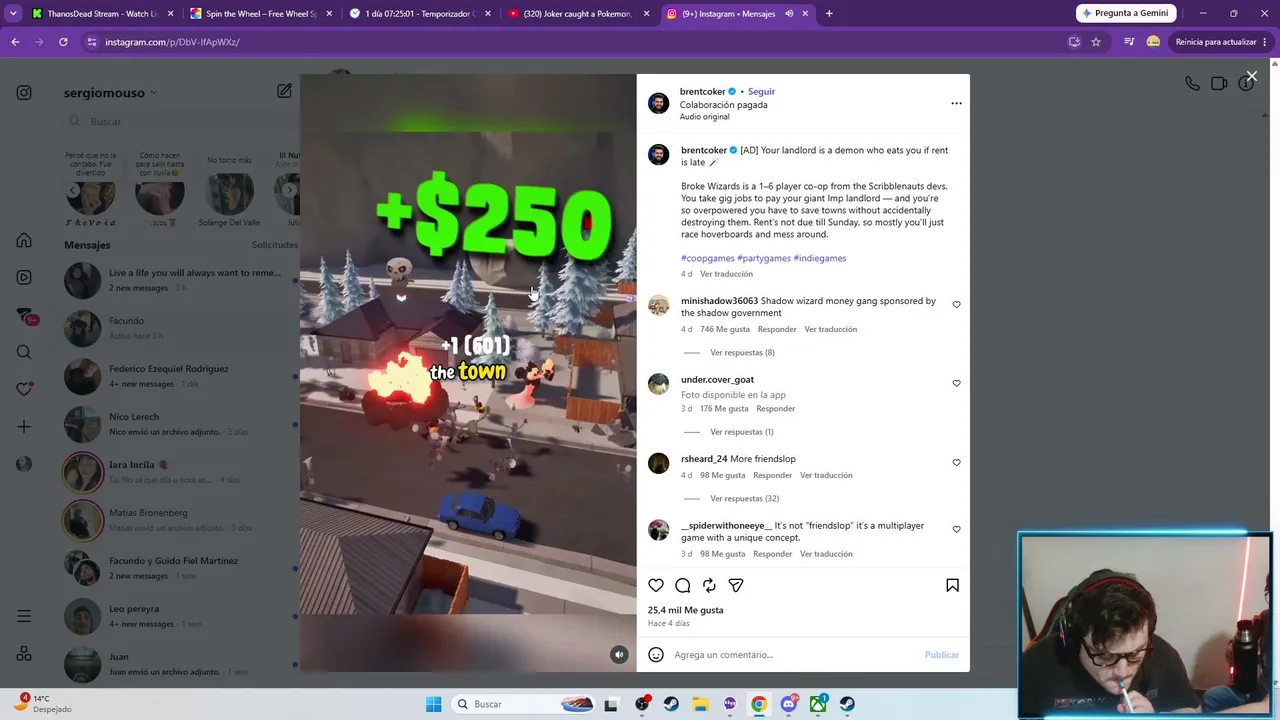Open the Meta apps grid icon in the sidebar
Image resolution: width=1280 pixels, height=720 pixels.
pos(24,654)
